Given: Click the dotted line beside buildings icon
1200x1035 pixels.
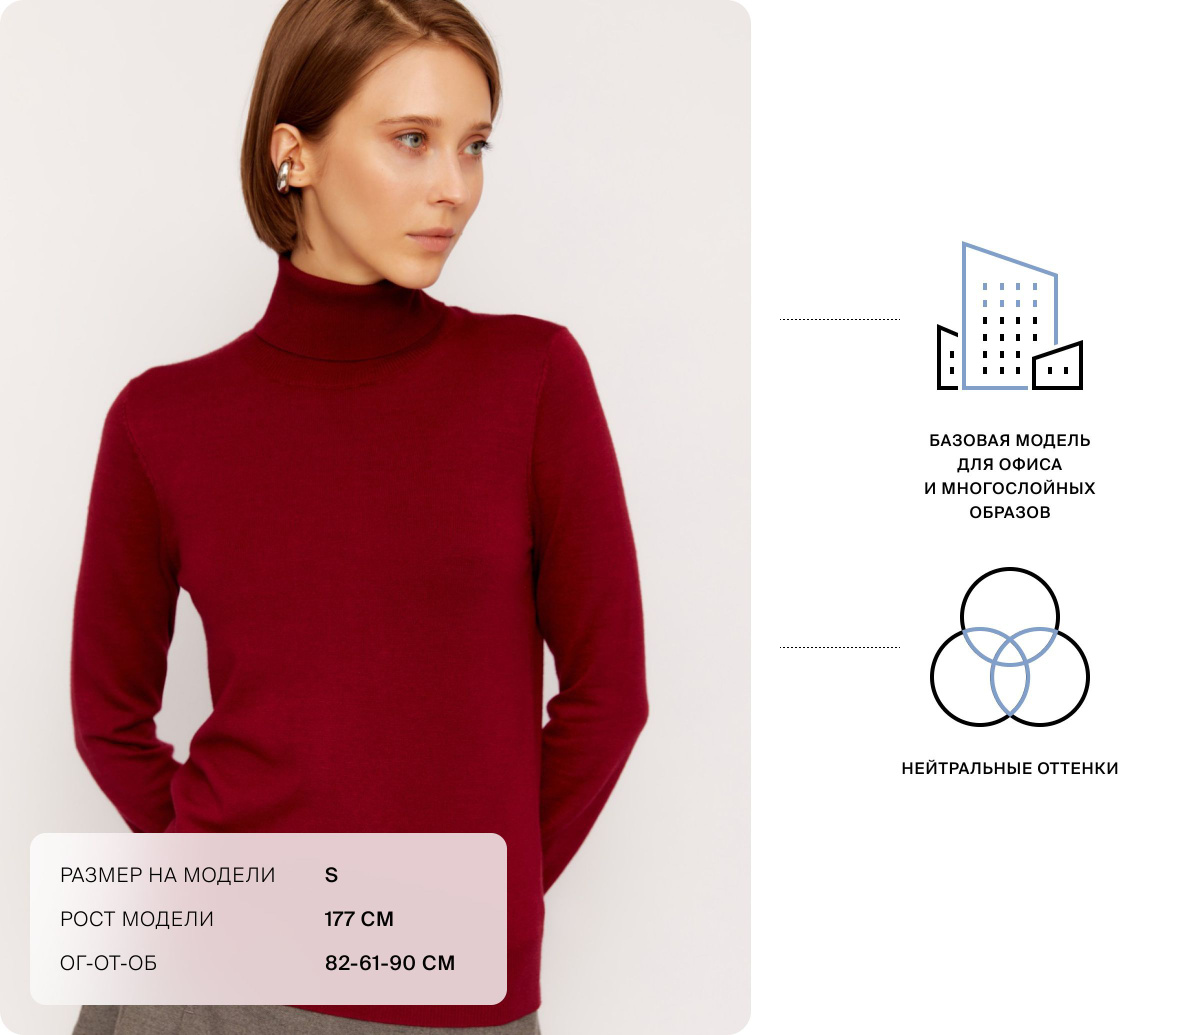Looking at the screenshot, I should point(840,319).
